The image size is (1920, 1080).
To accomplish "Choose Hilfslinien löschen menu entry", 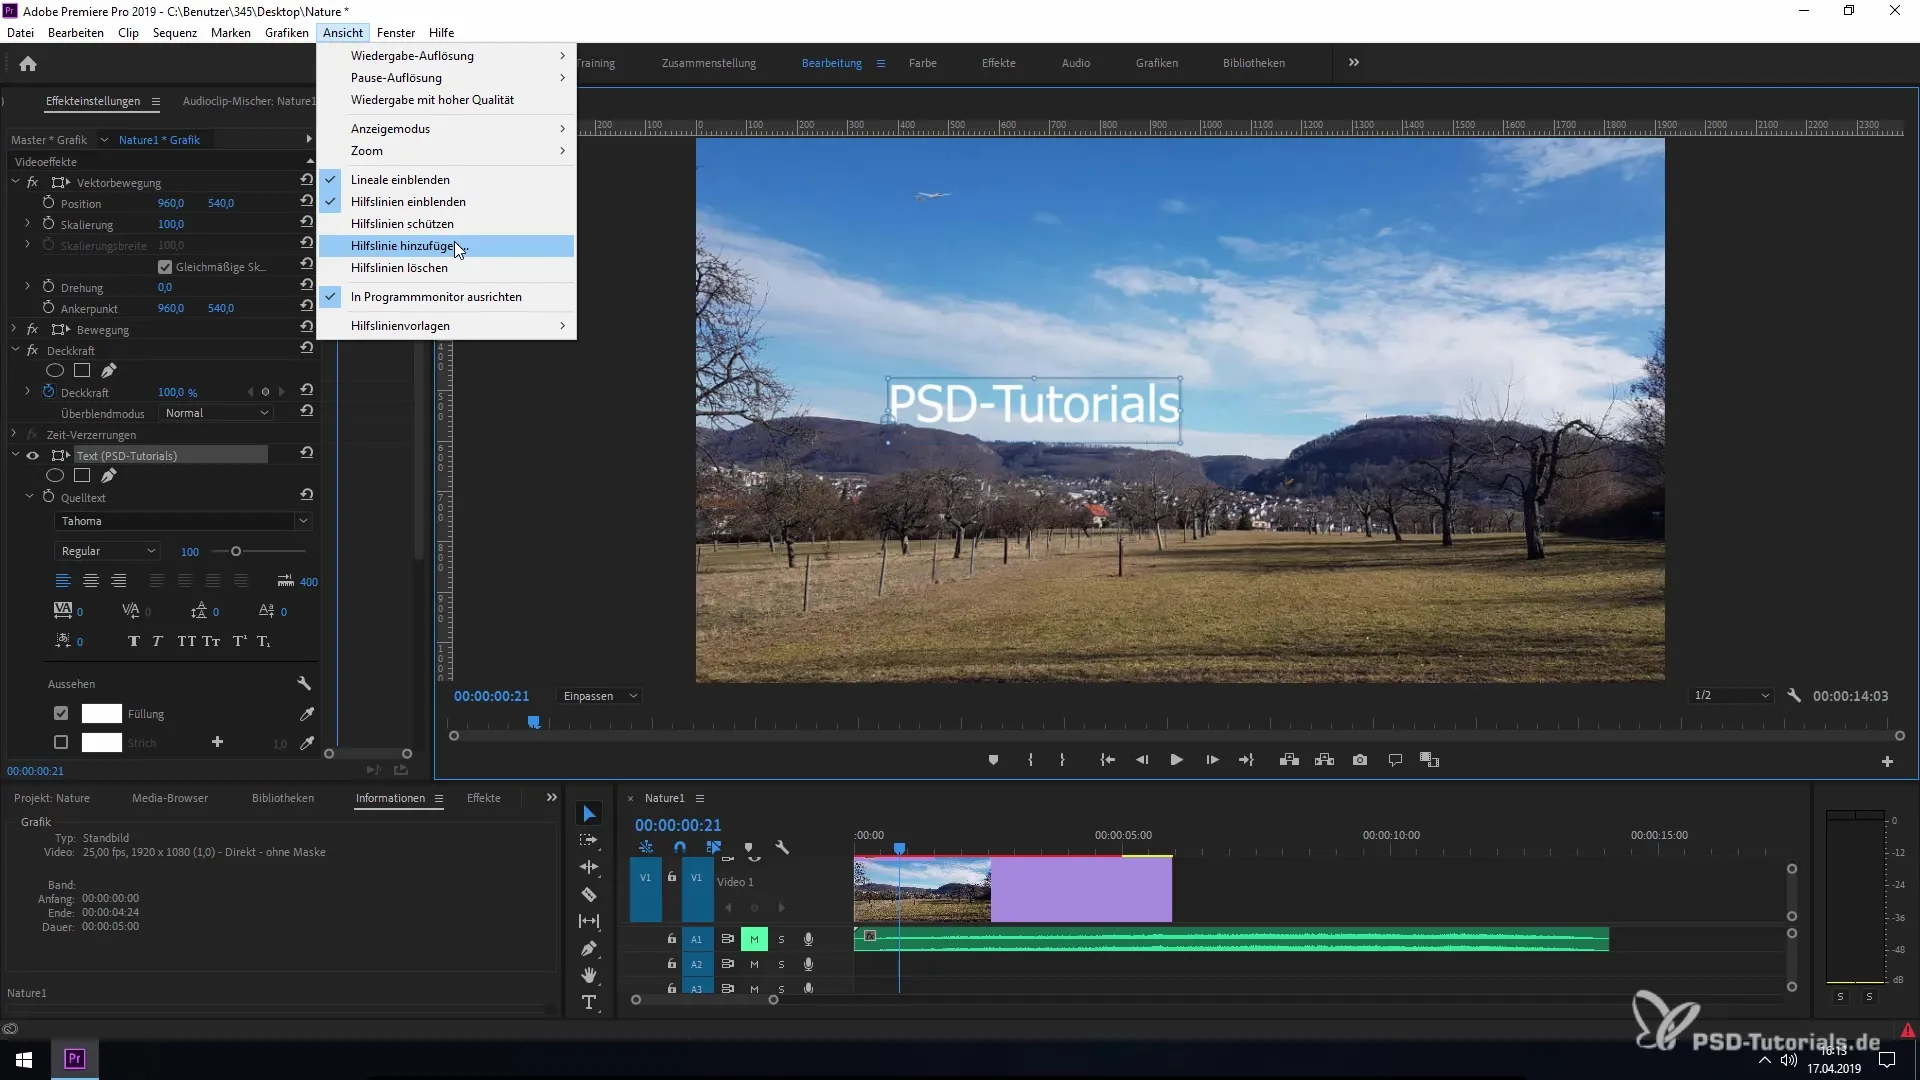I will (446, 267).
